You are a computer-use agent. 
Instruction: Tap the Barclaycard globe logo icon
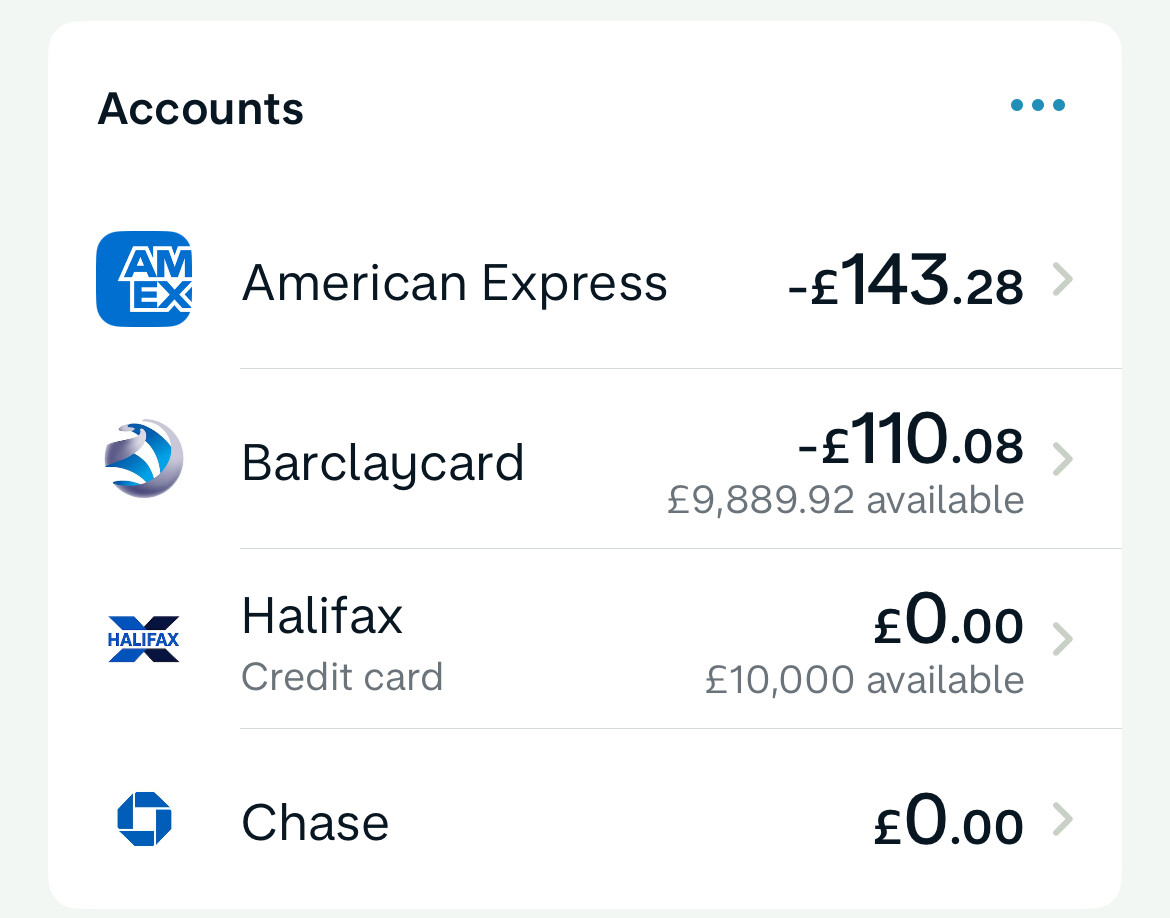coord(144,459)
